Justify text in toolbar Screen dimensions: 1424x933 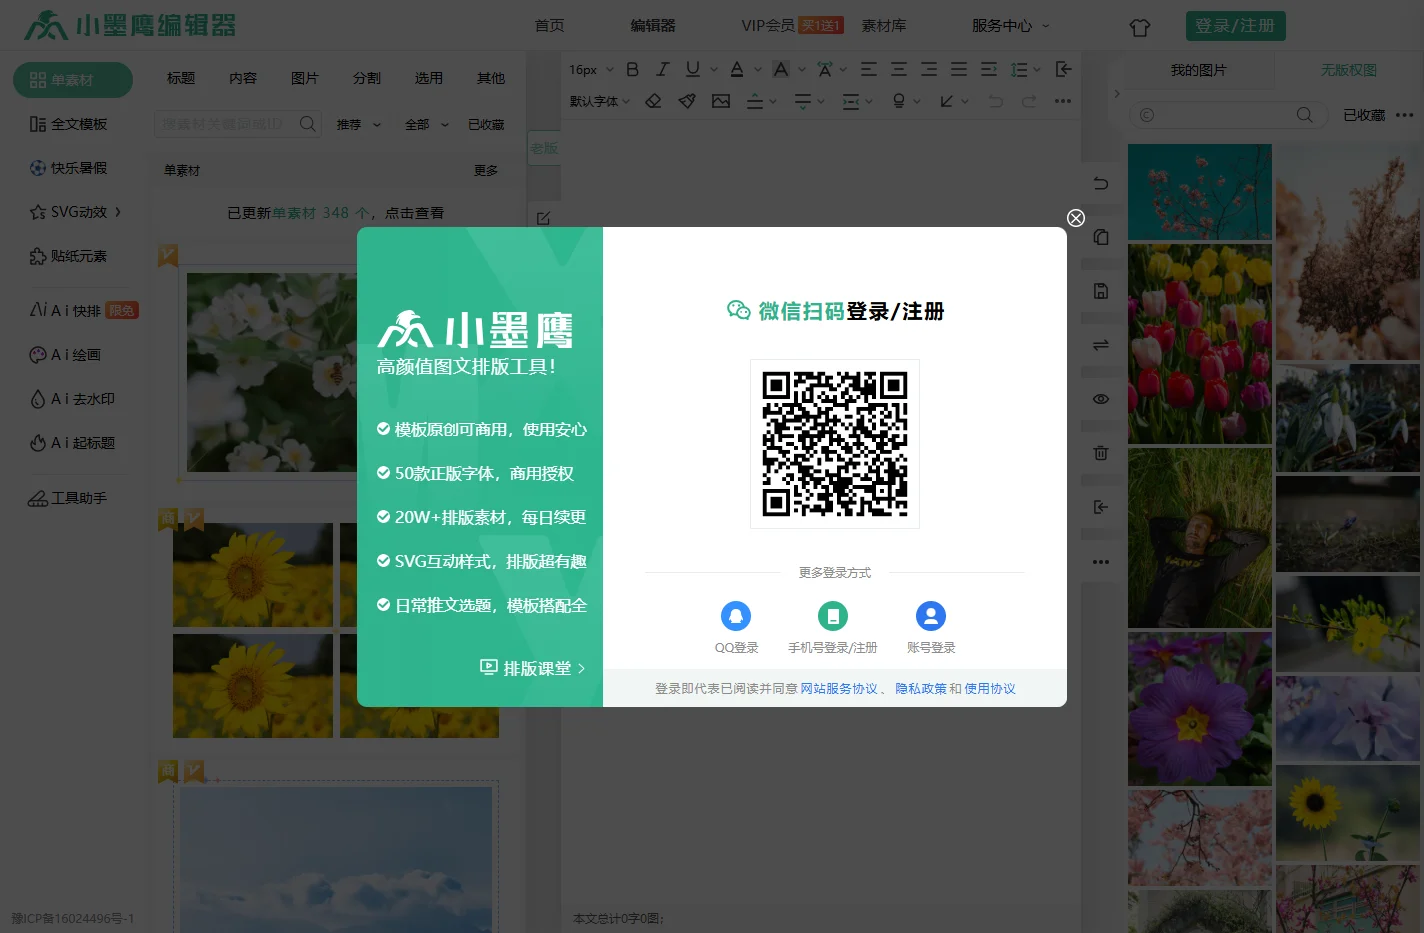[959, 69]
